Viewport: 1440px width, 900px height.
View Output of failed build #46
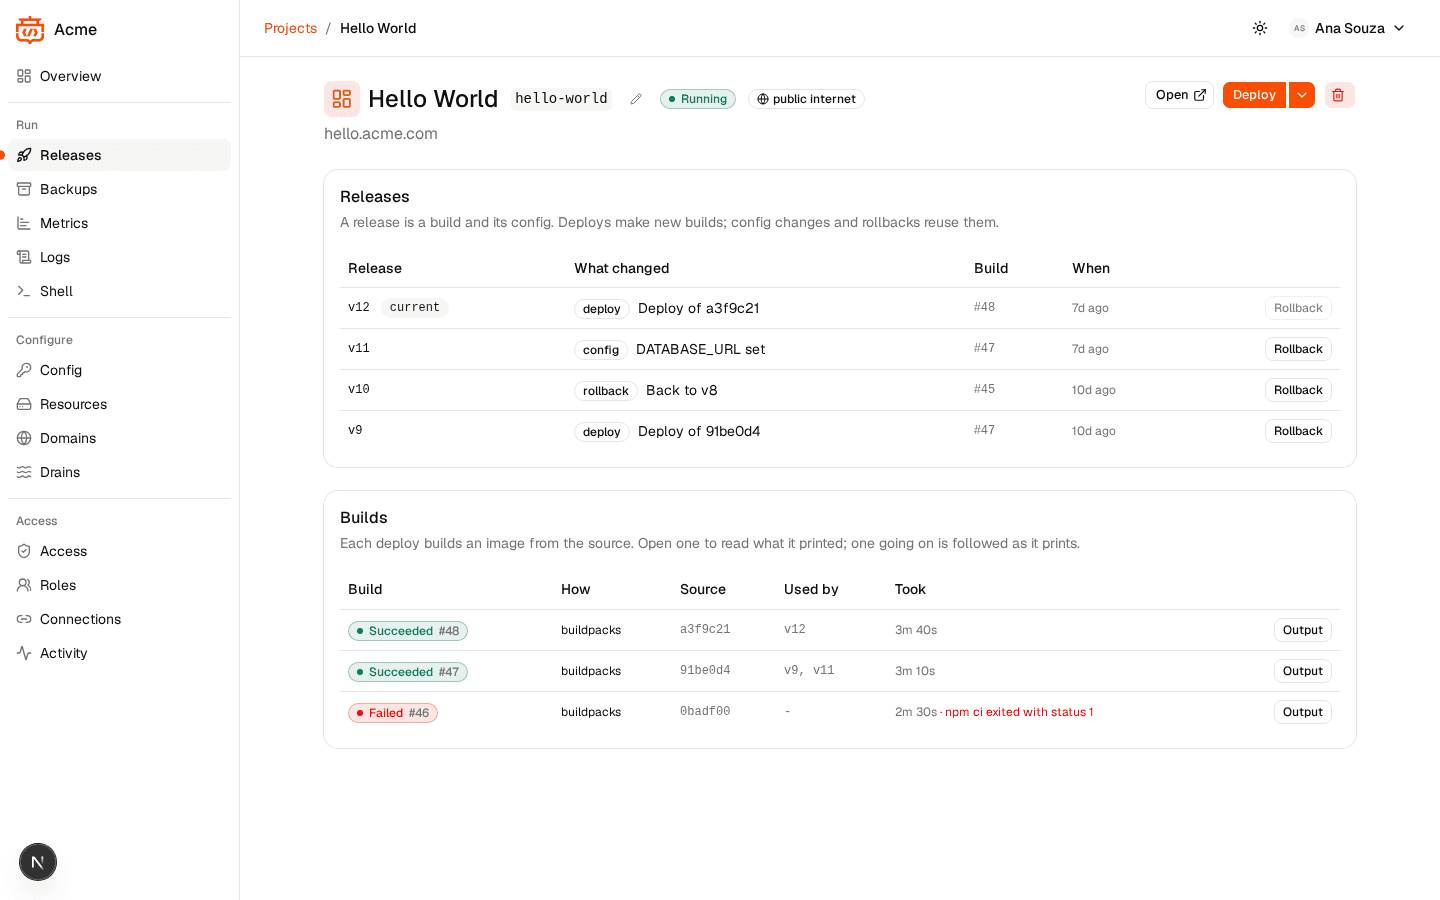click(x=1302, y=712)
